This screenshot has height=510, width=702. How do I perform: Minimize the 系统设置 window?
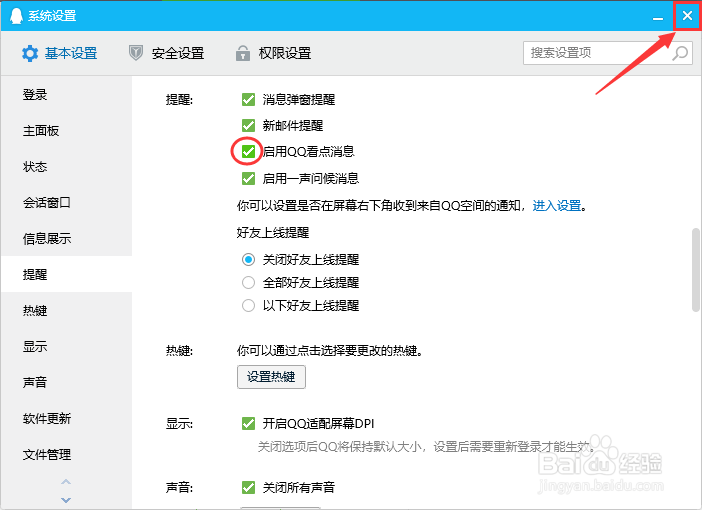[x=658, y=17]
